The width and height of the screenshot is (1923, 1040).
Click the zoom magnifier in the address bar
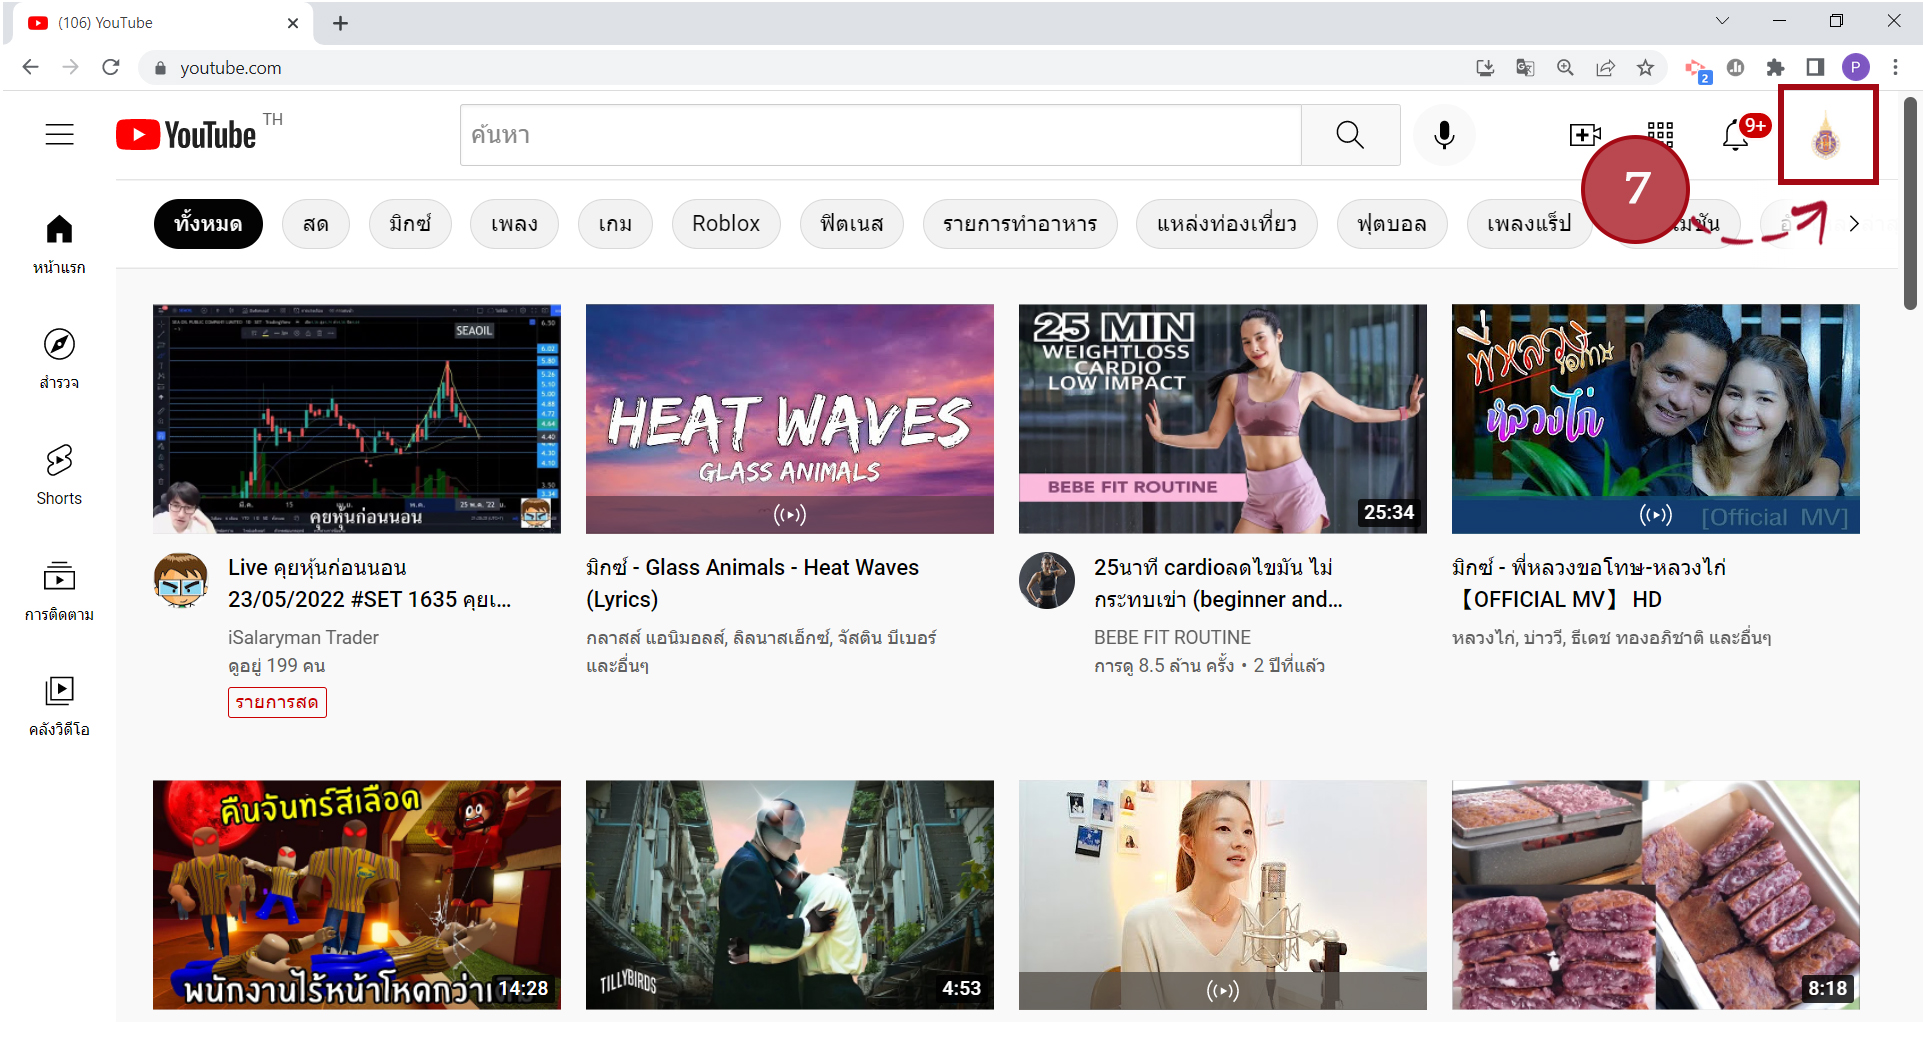[x=1565, y=67]
